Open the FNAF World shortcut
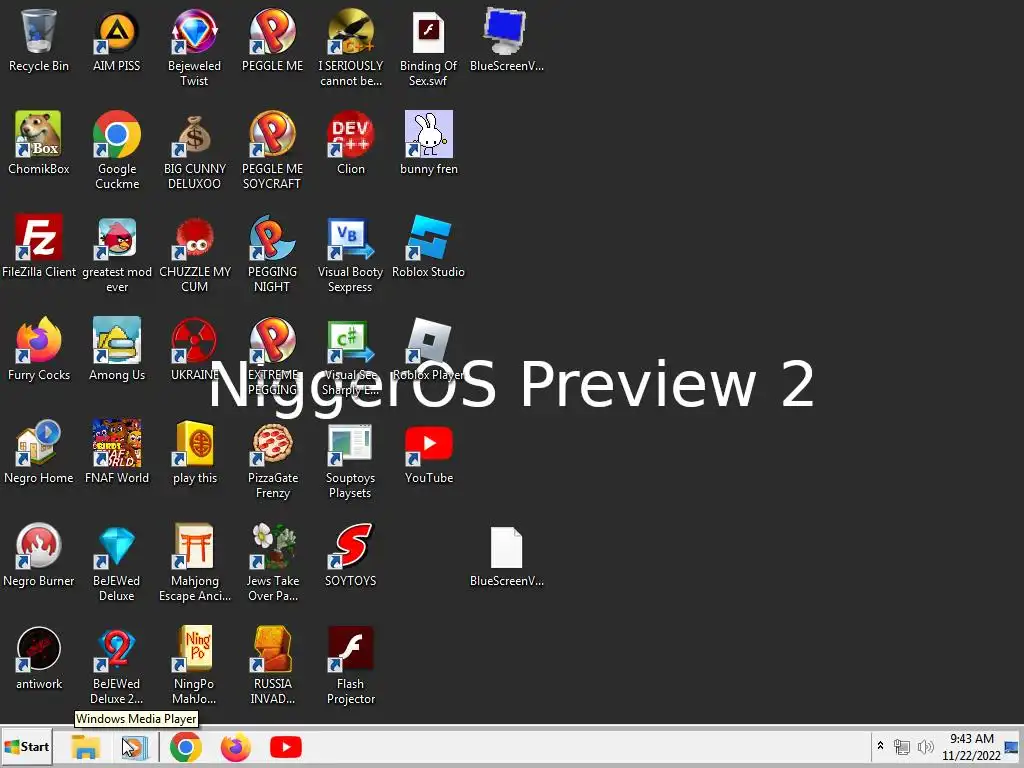Viewport: 1024px width, 768px height. click(117, 453)
